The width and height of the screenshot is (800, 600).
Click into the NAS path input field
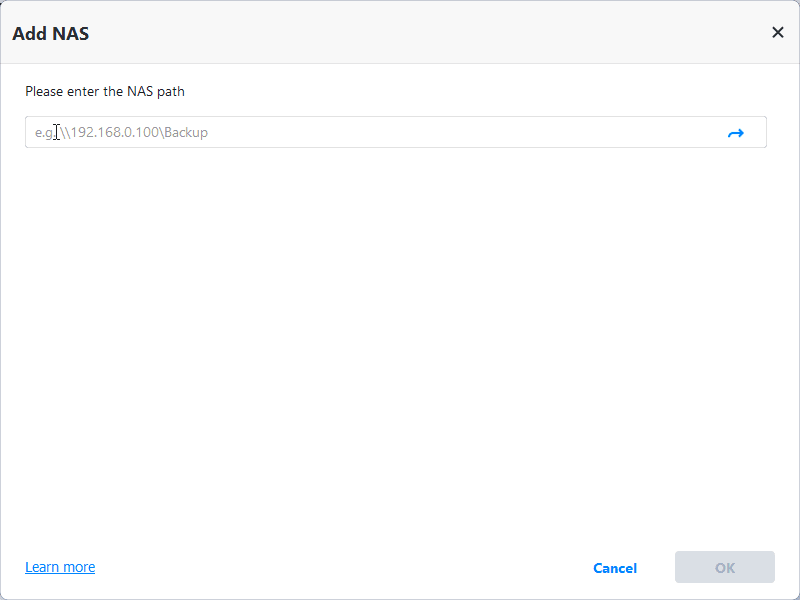[x=370, y=132]
